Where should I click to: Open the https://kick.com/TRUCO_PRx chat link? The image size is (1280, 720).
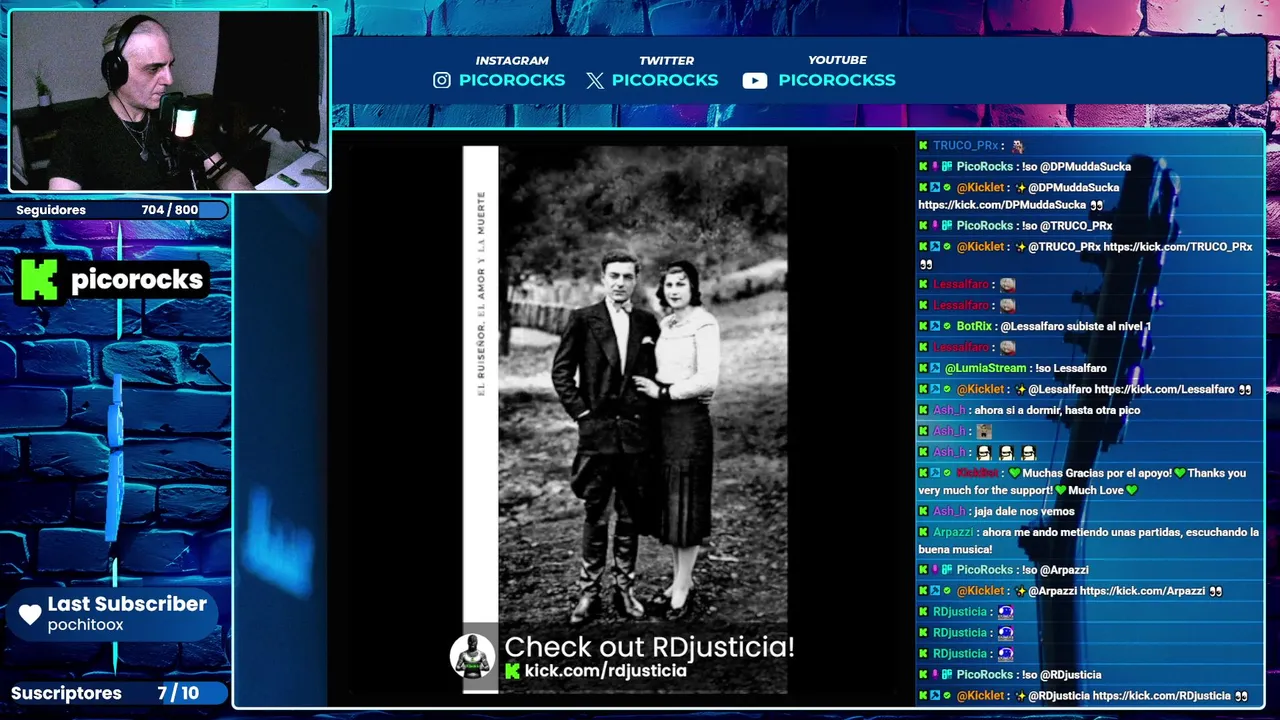coord(1177,247)
